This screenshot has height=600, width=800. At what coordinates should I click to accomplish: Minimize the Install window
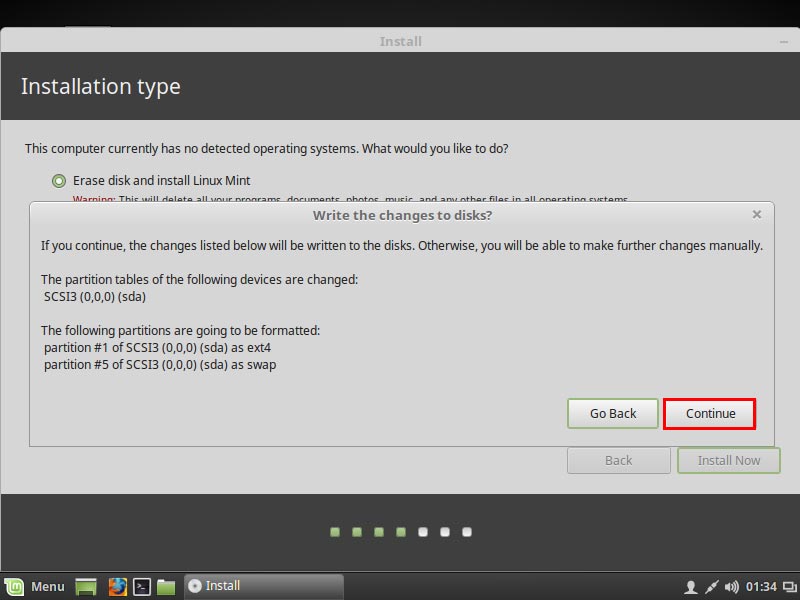click(784, 42)
